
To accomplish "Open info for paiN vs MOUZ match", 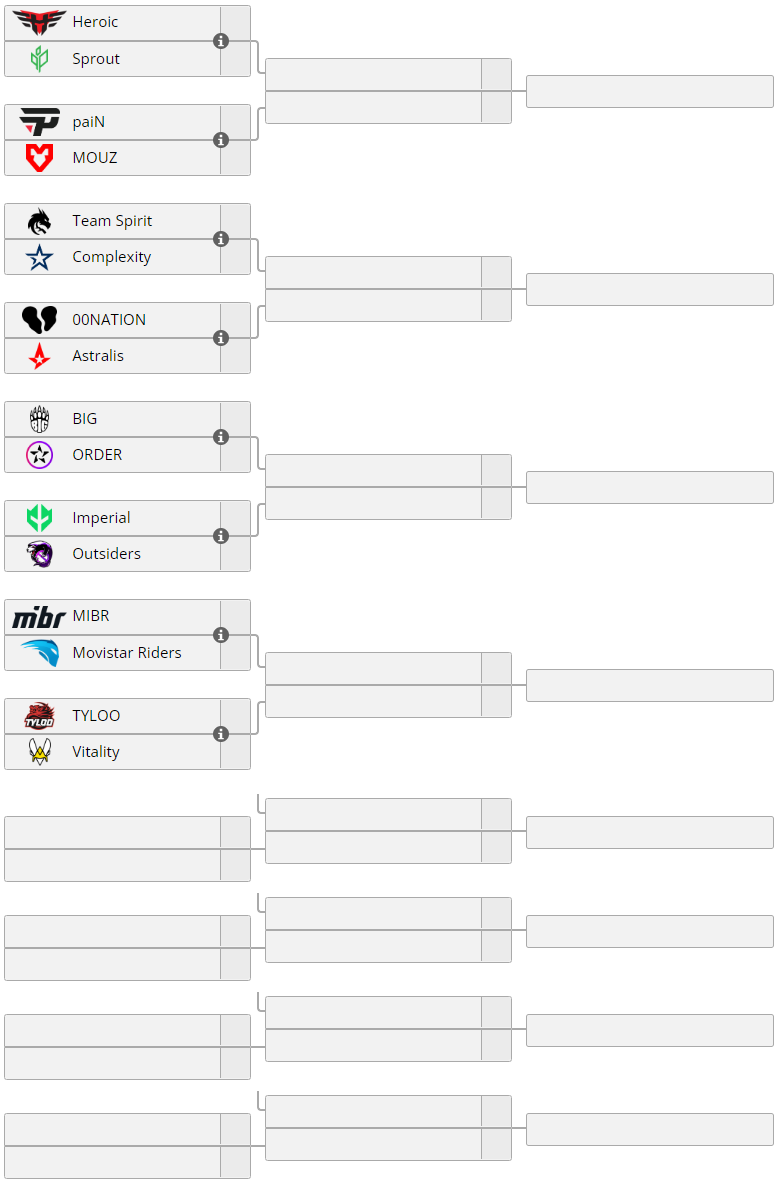I will click(221, 140).
